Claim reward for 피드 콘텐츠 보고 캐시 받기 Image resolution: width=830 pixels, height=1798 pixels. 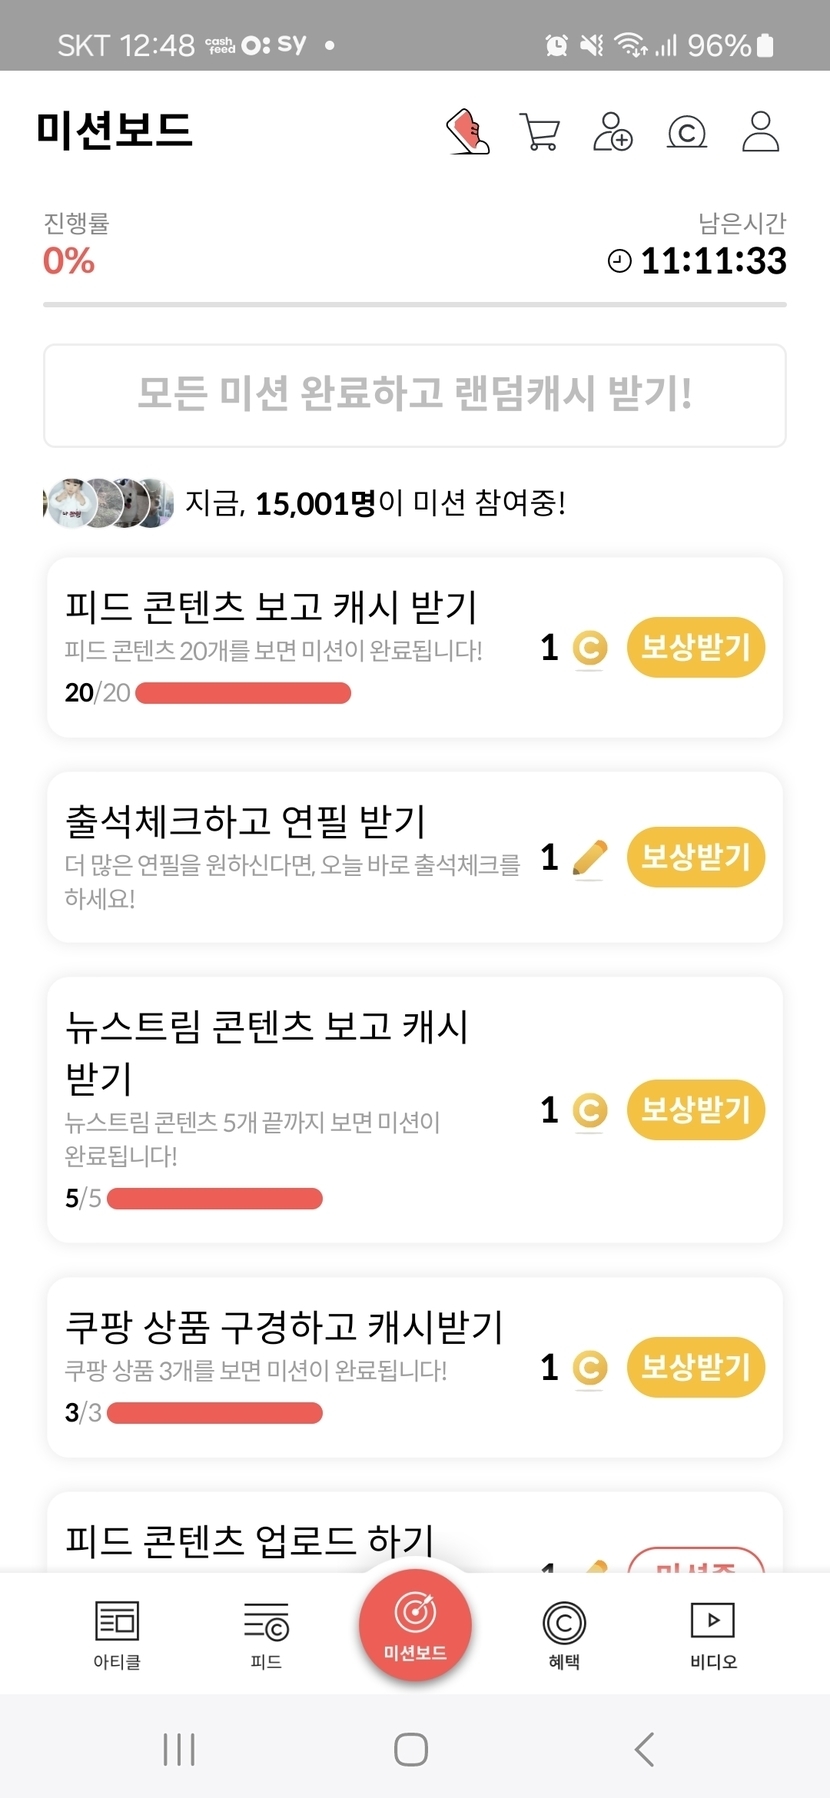point(696,648)
